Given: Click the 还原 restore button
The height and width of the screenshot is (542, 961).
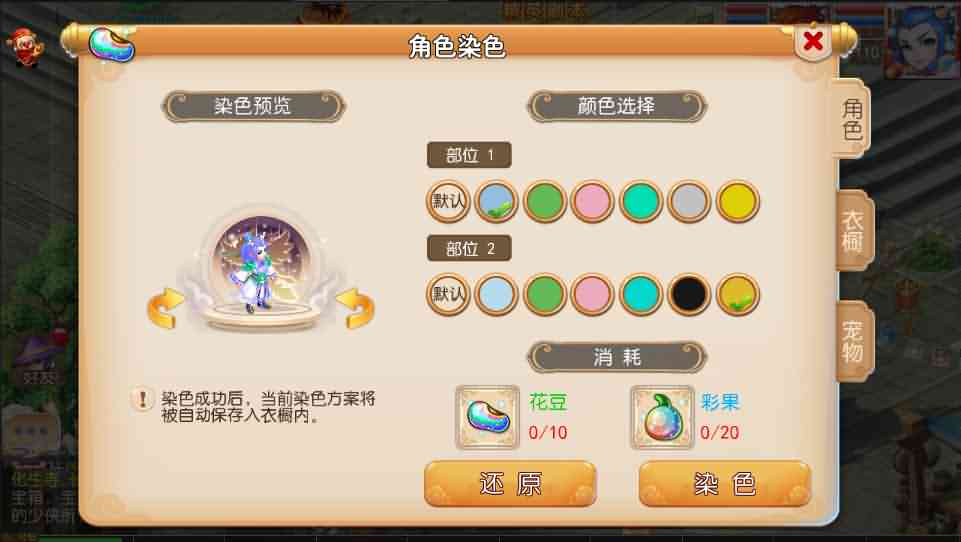Looking at the screenshot, I should click(x=510, y=484).
